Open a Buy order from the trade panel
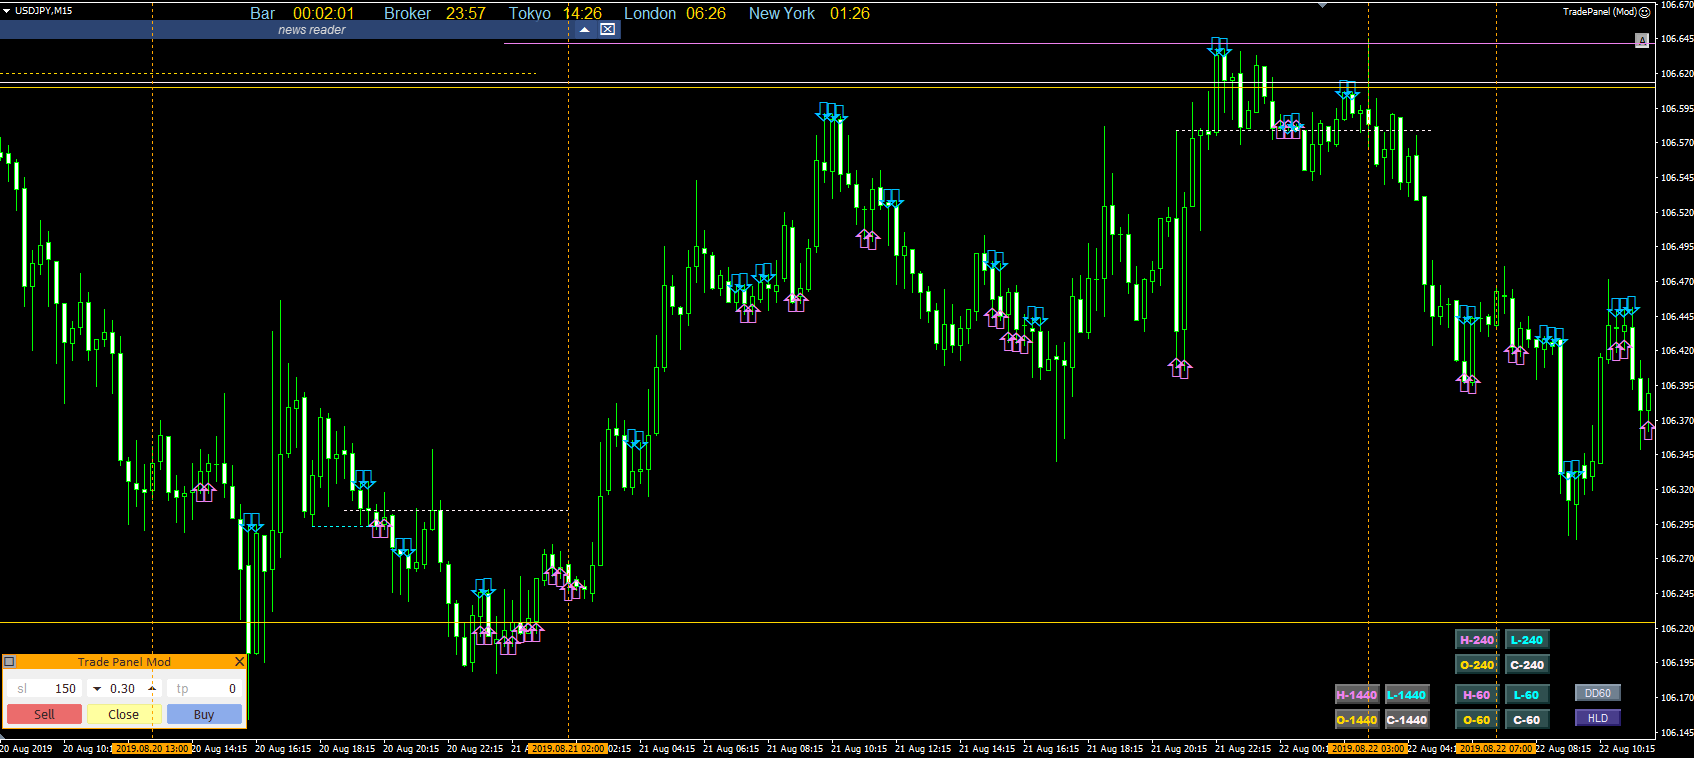1694x758 pixels. pyautogui.click(x=204, y=714)
